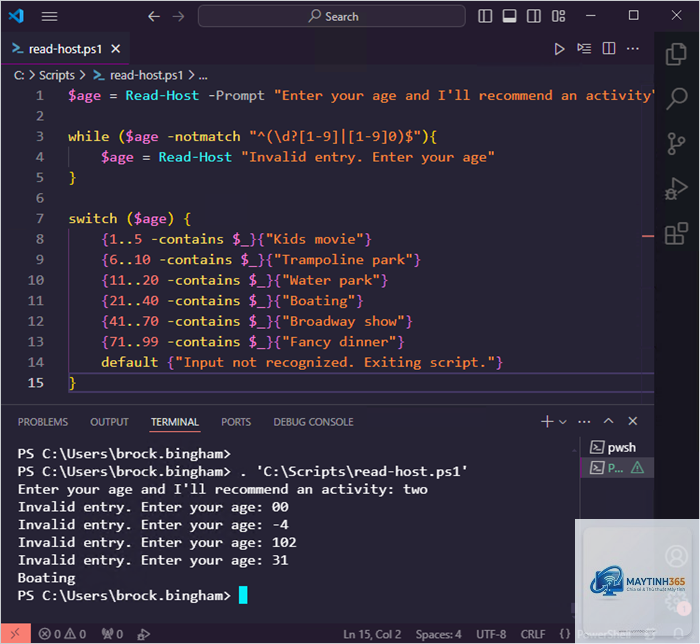Open Source Control view
This screenshot has width=700, height=644.
676,143
